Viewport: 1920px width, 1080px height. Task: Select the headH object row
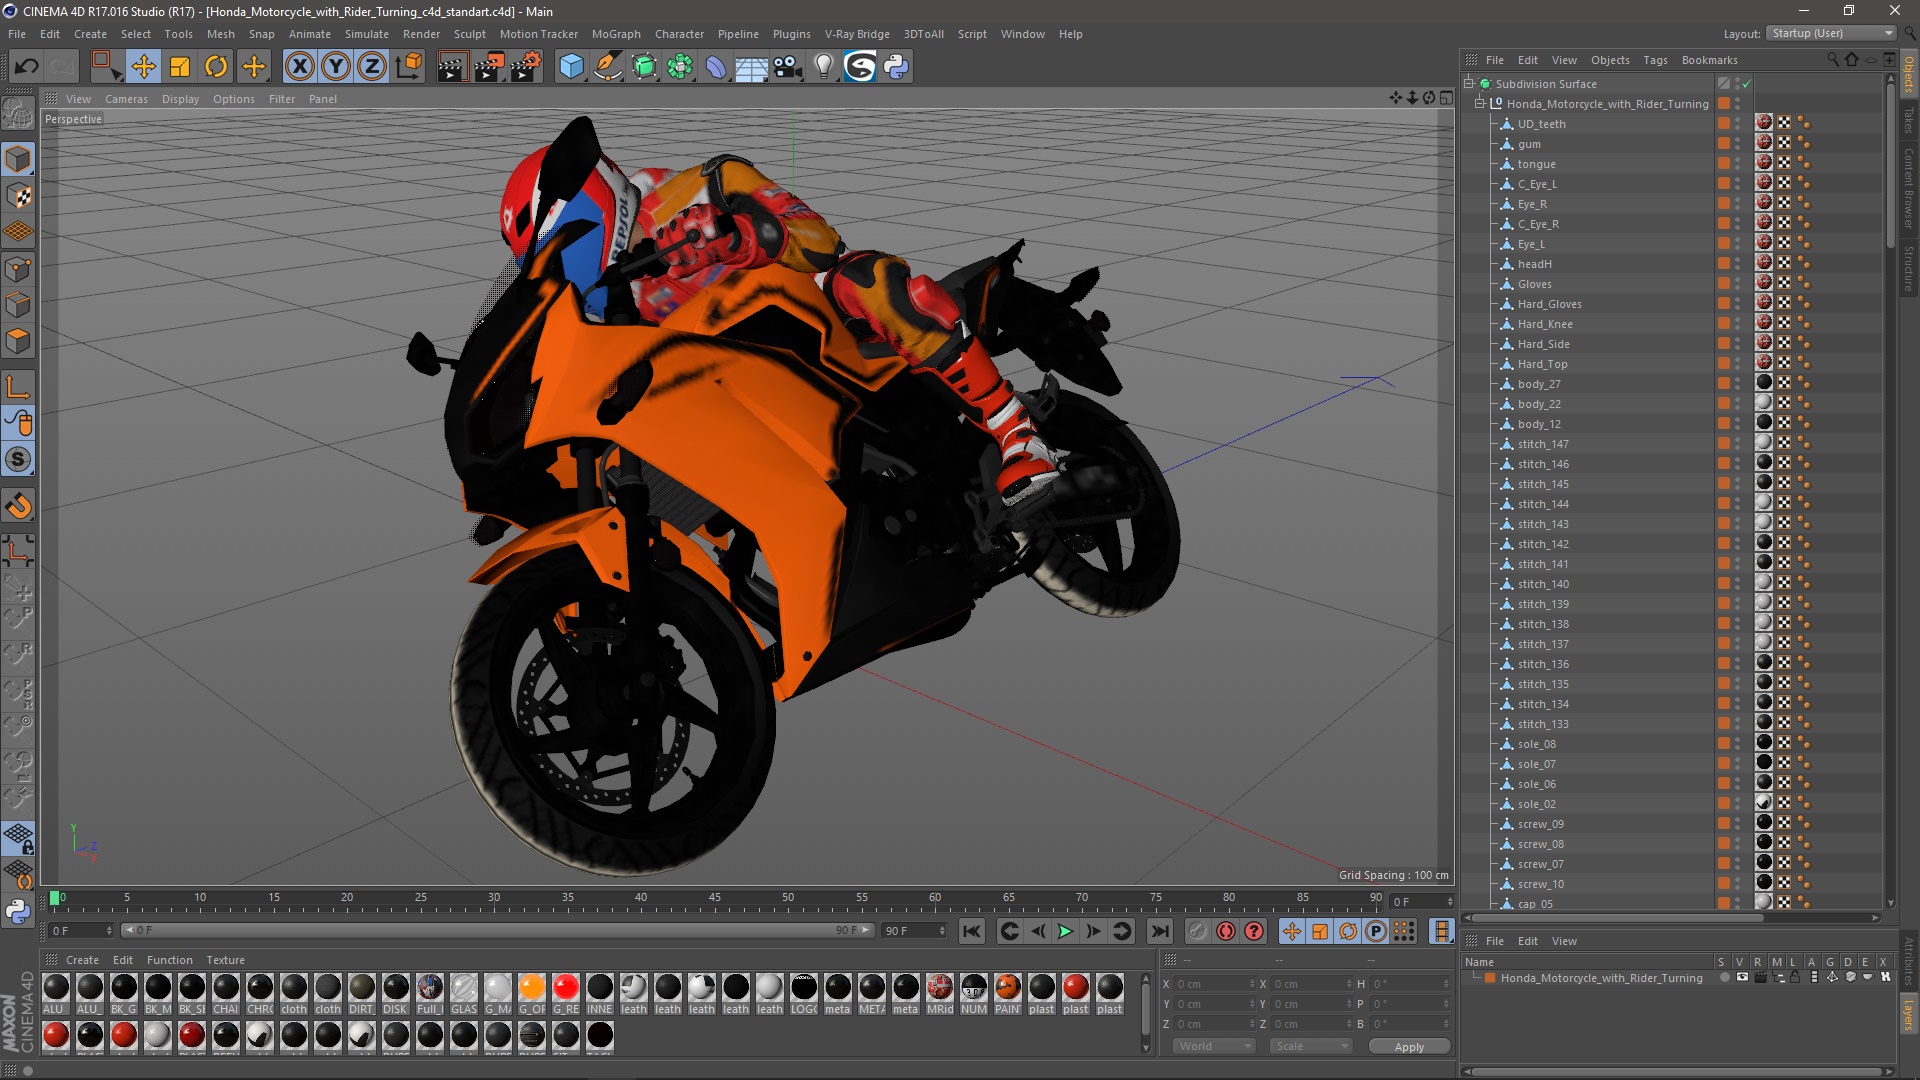coord(1534,264)
